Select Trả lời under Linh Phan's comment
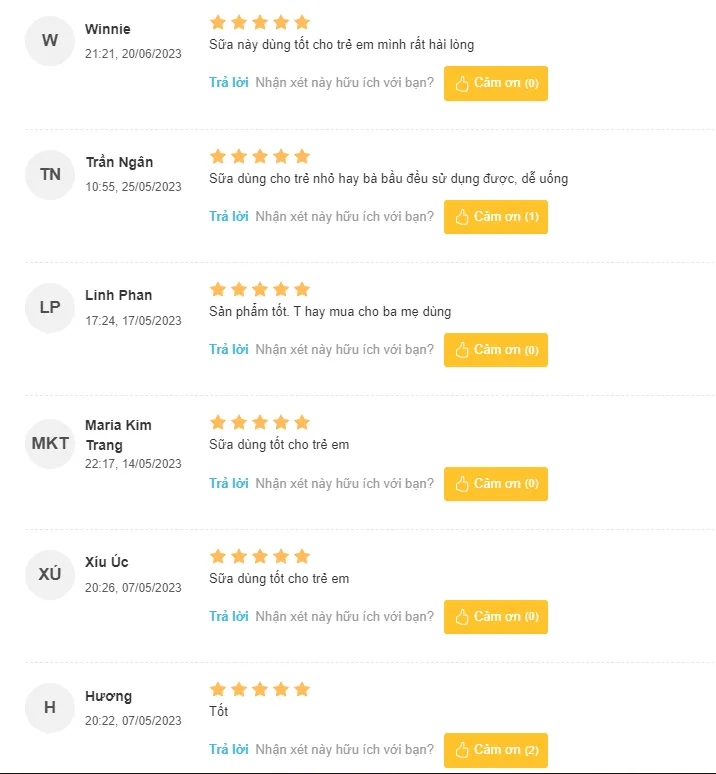This screenshot has width=716, height=774. coord(228,349)
